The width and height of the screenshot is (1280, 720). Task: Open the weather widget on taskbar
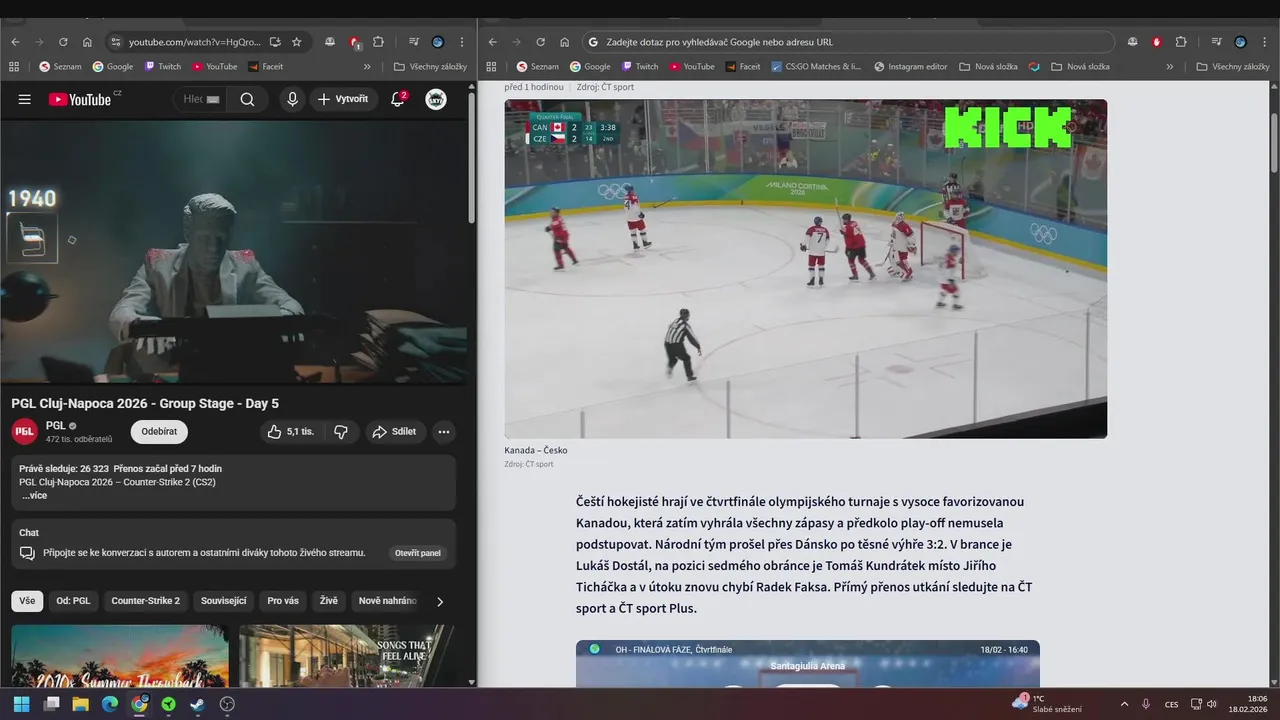click(x=1046, y=704)
